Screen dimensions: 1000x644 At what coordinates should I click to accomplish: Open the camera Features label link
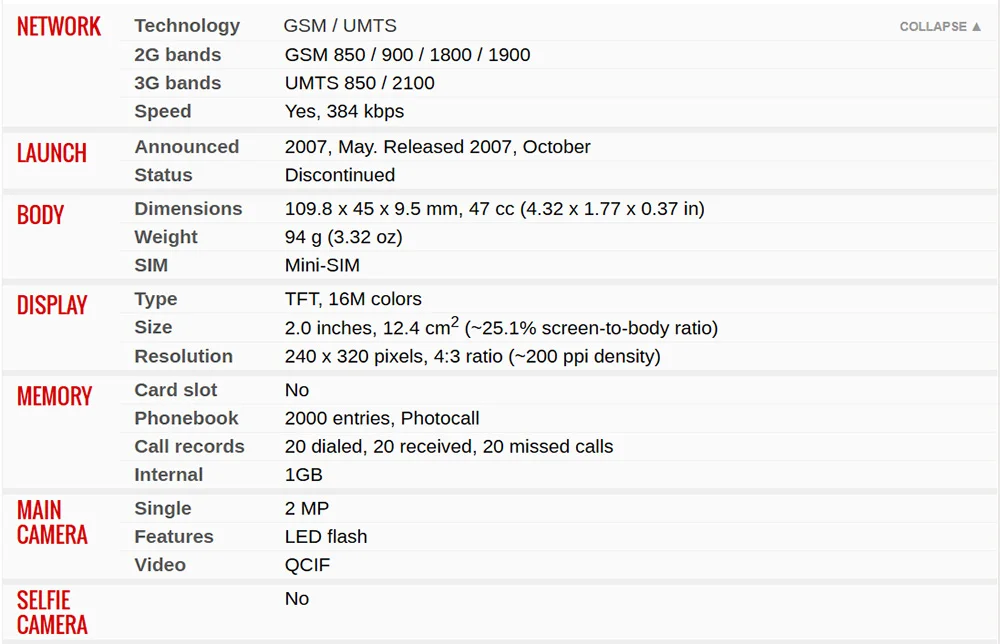click(173, 537)
